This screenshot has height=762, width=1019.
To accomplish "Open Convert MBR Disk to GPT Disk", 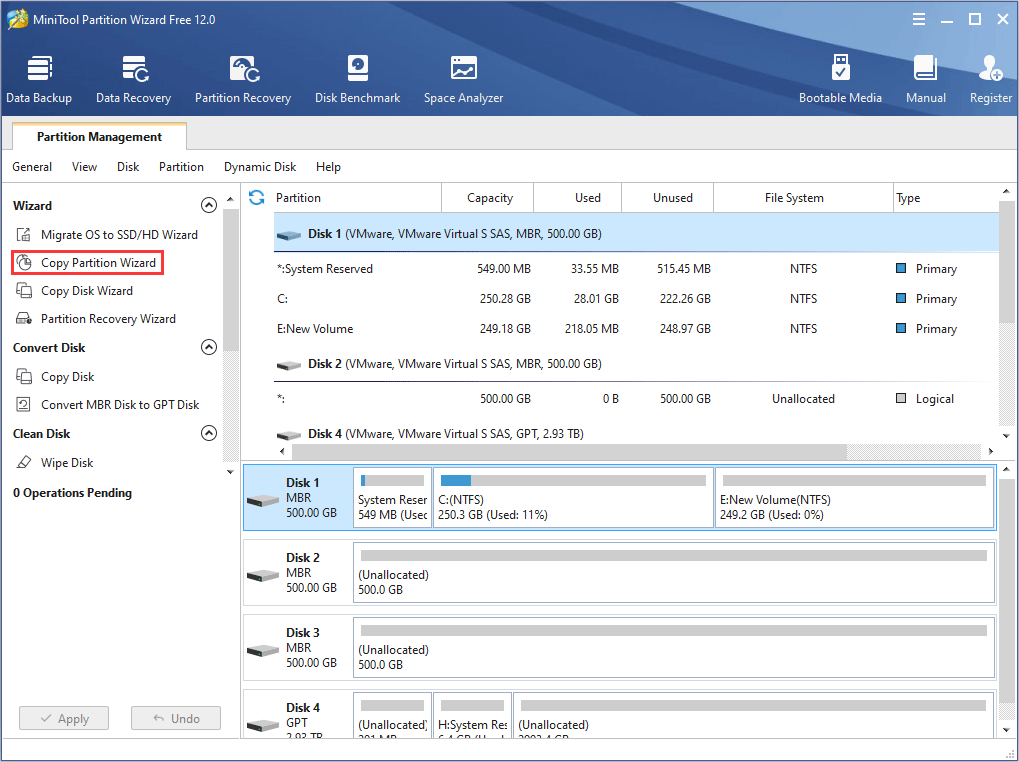I will coord(120,405).
